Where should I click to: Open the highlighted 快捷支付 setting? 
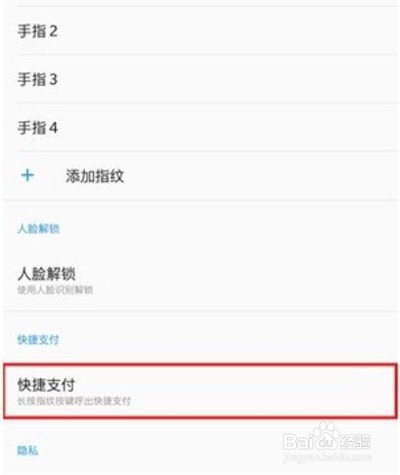(x=200, y=391)
